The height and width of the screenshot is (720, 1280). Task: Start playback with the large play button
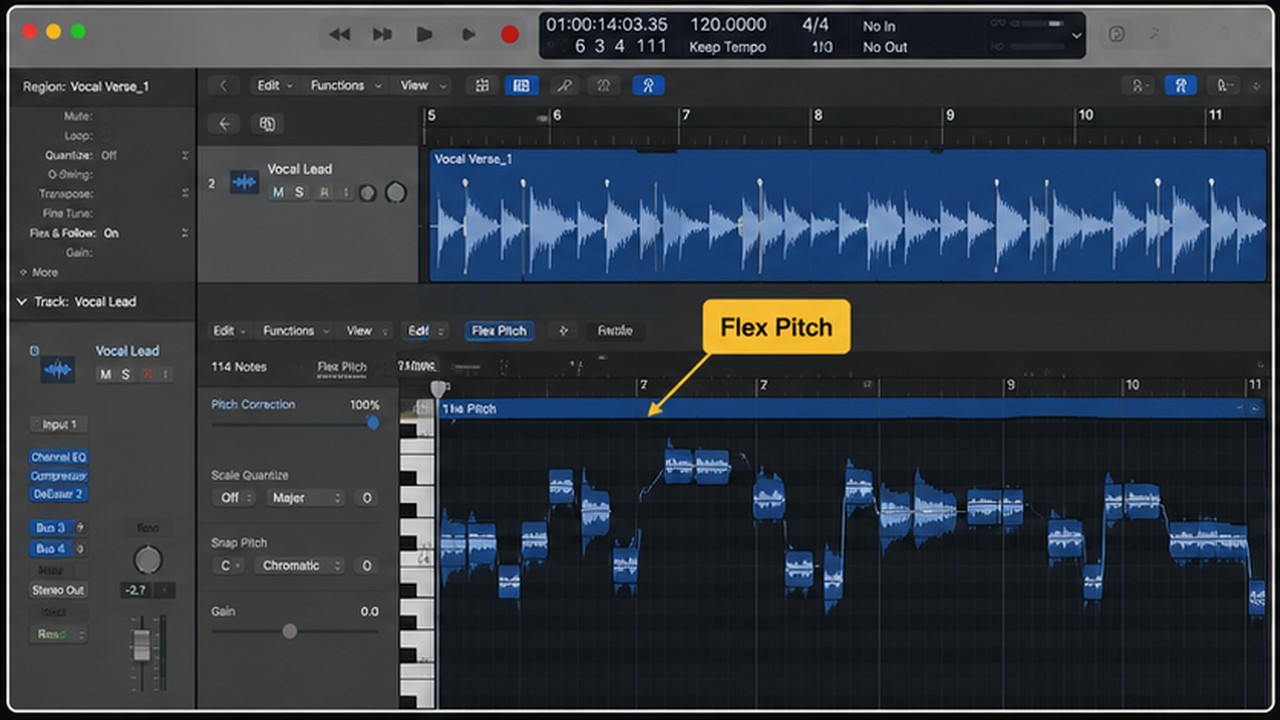pyautogui.click(x=425, y=35)
